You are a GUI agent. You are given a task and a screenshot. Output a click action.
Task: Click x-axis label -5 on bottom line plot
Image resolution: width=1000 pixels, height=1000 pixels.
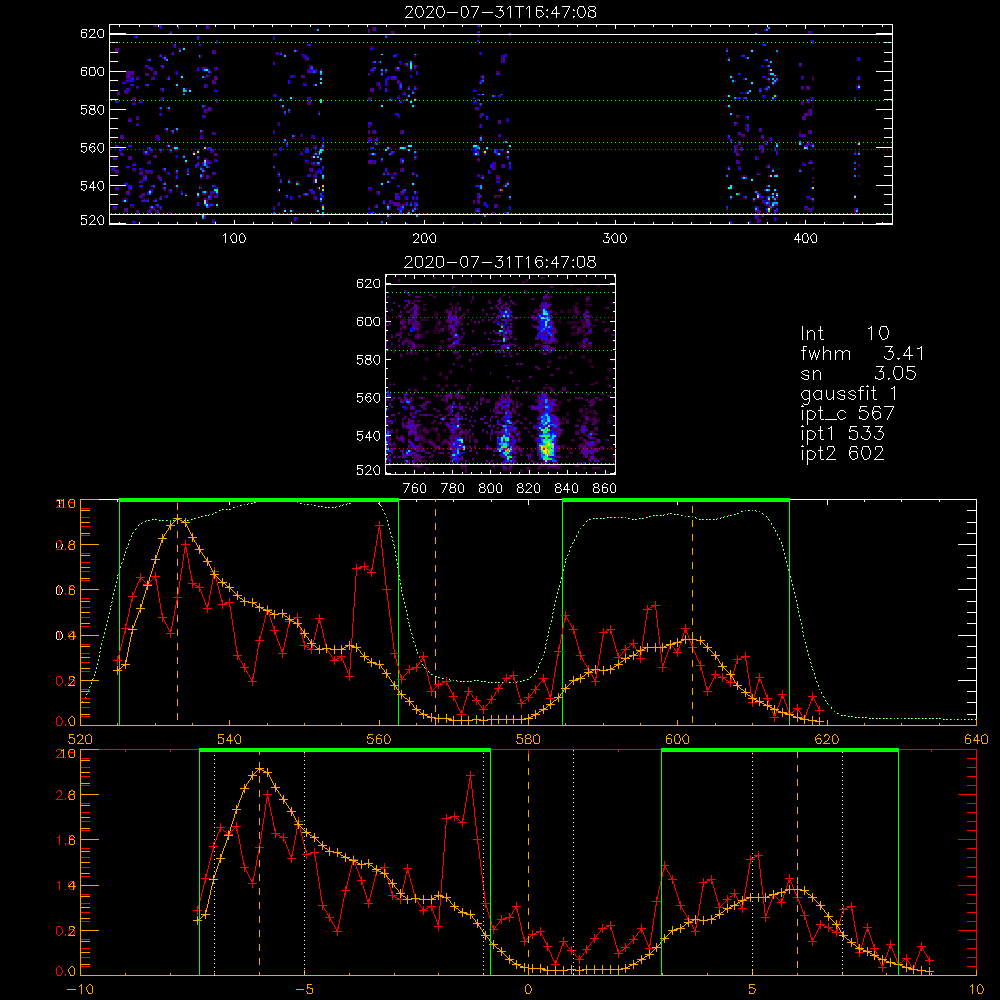click(x=305, y=990)
